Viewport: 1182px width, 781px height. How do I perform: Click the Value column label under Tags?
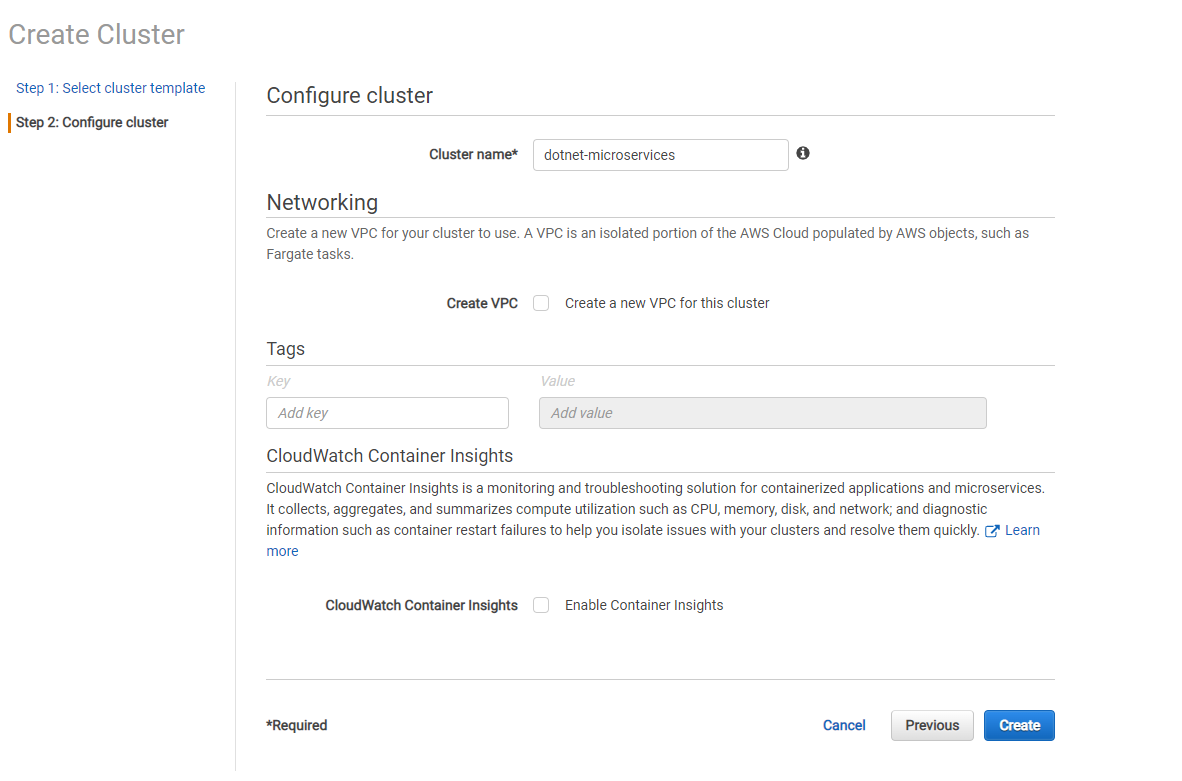[557, 381]
